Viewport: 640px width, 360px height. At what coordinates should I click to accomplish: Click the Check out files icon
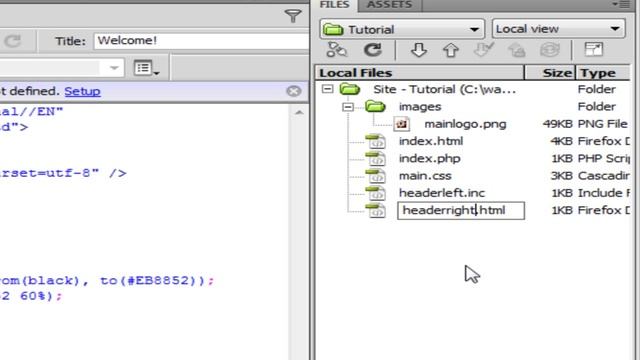click(484, 50)
